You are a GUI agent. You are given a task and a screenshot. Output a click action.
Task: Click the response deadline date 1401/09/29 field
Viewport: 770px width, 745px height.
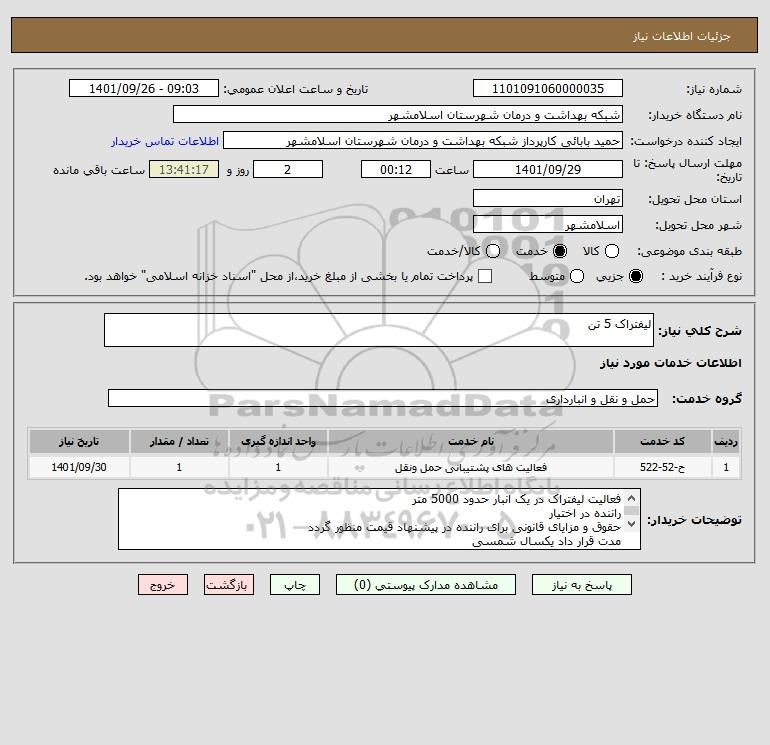(548, 169)
